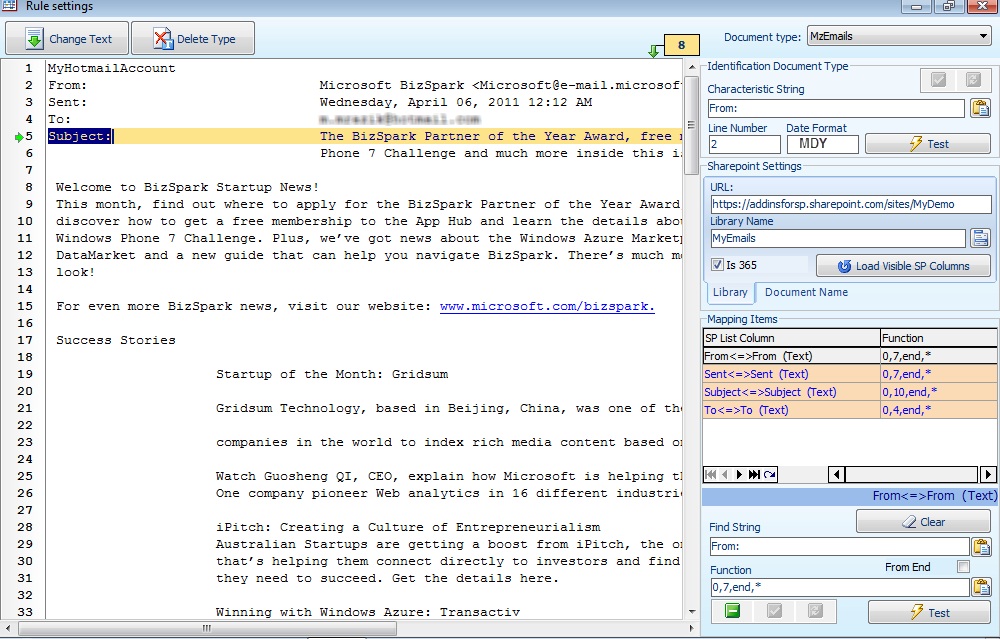Click refresh icon in Identification Document Type group

pos(973,80)
